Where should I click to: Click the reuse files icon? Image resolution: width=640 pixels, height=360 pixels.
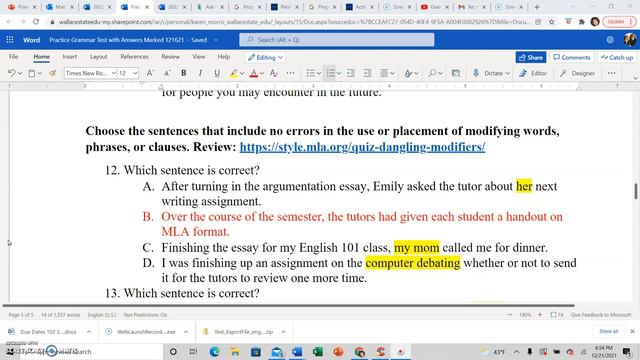tap(456, 73)
